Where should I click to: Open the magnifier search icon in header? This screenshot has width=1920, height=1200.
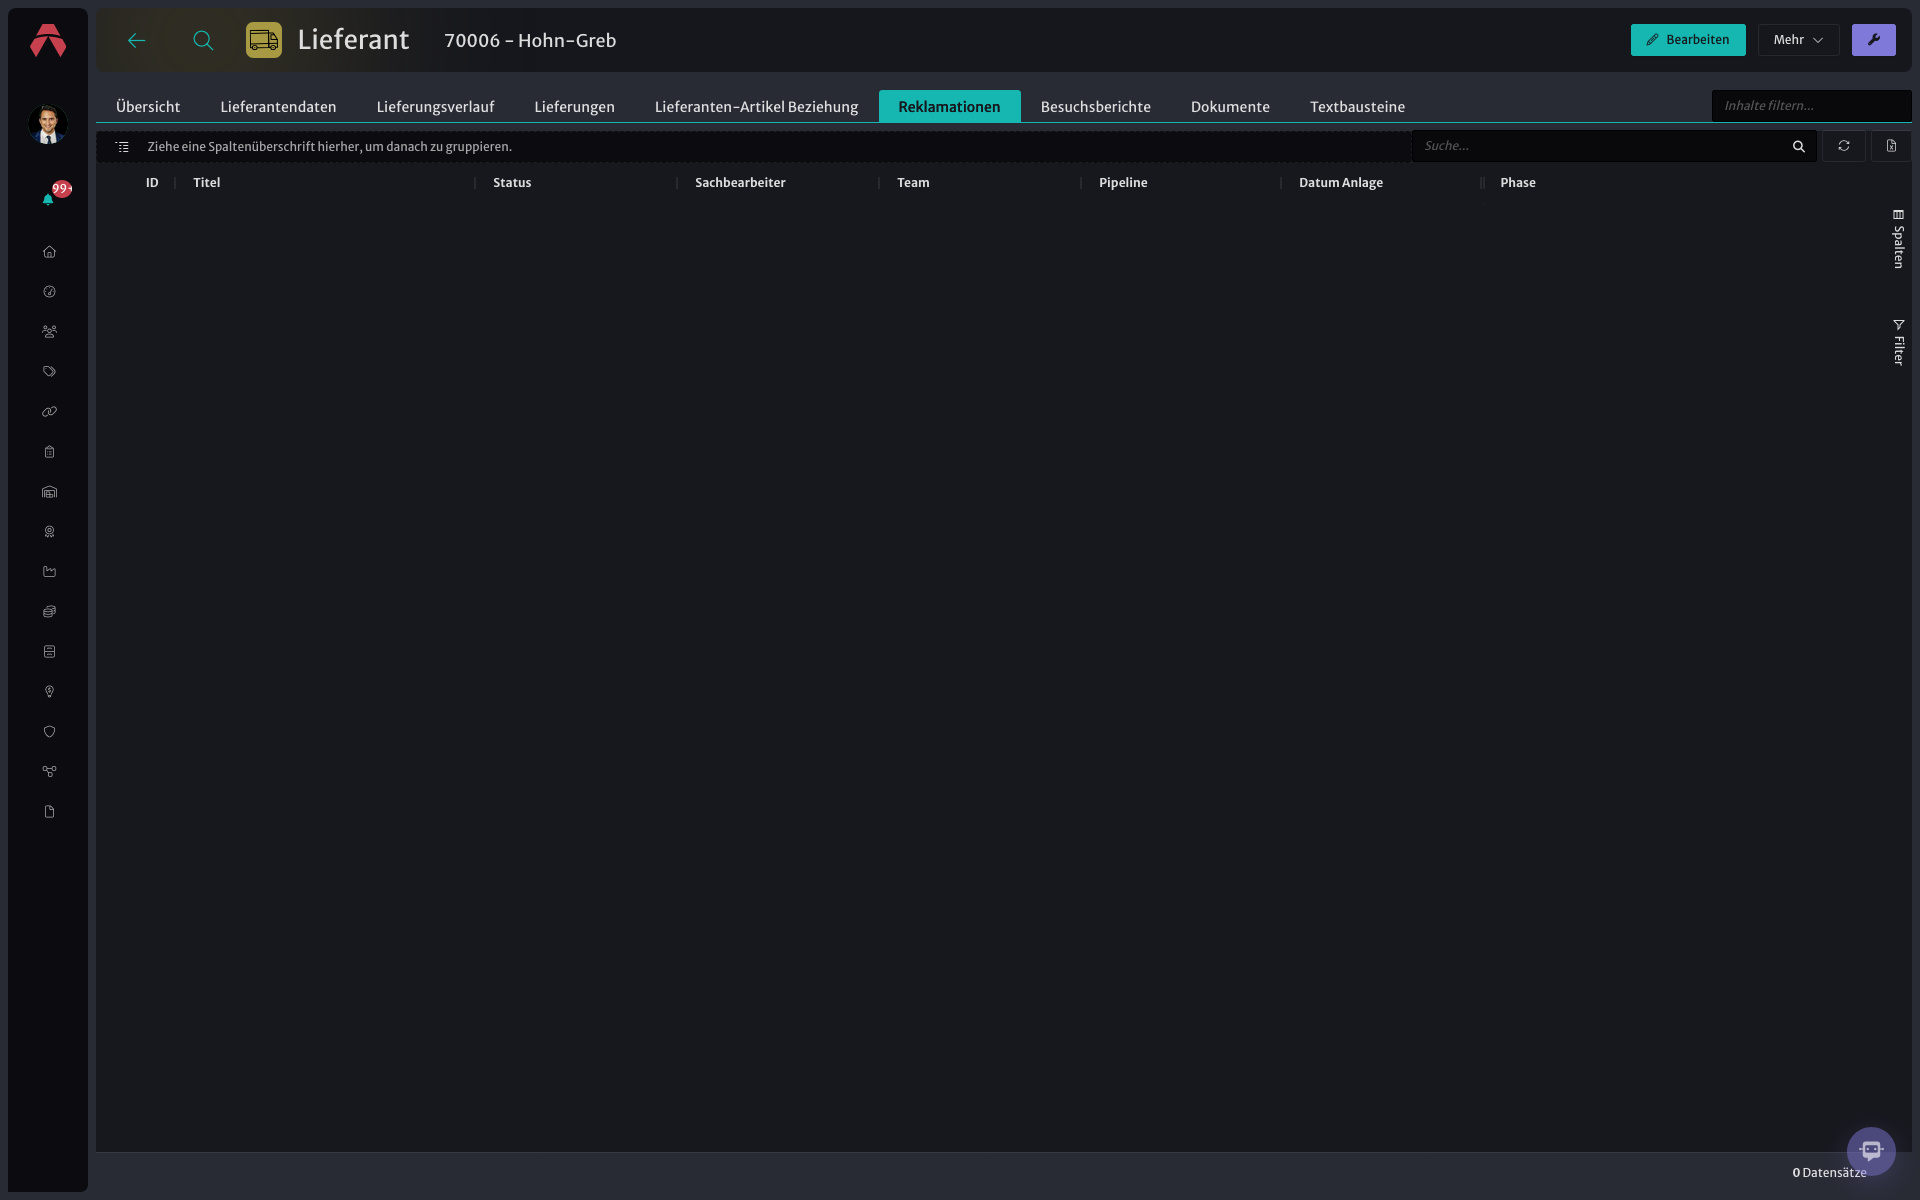[203, 40]
